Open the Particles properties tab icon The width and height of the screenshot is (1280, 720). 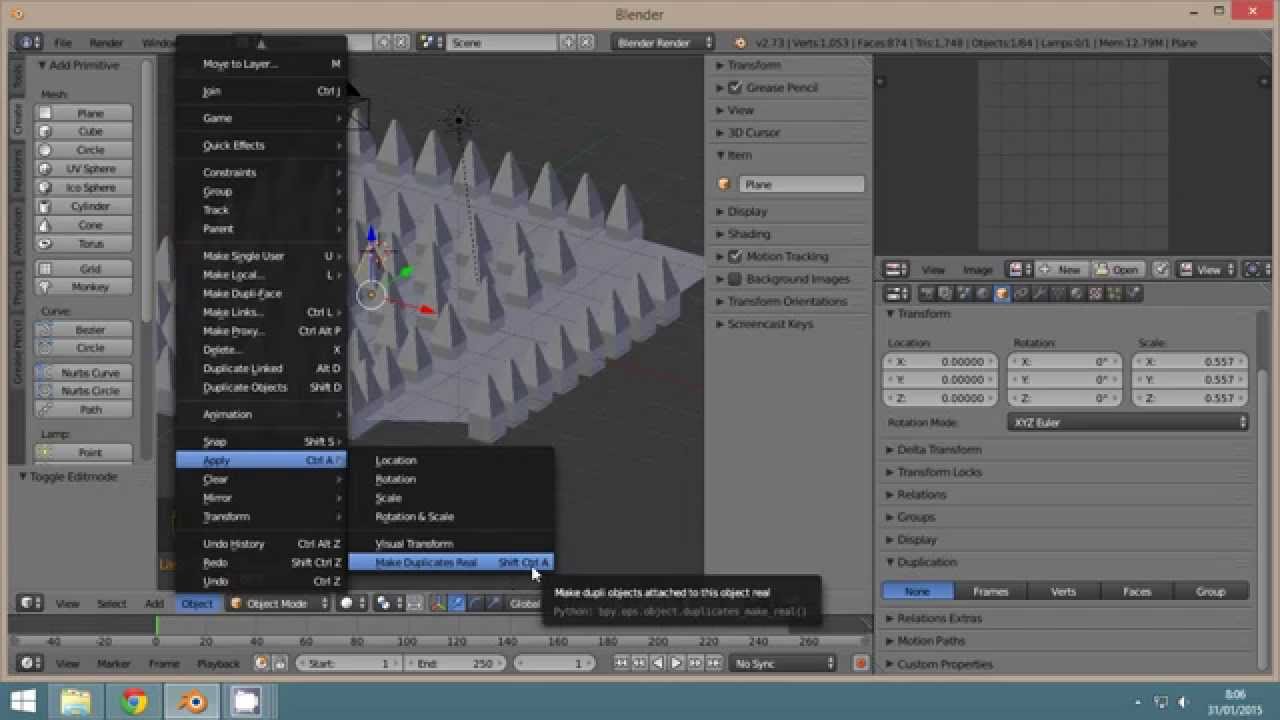[x=1114, y=293]
